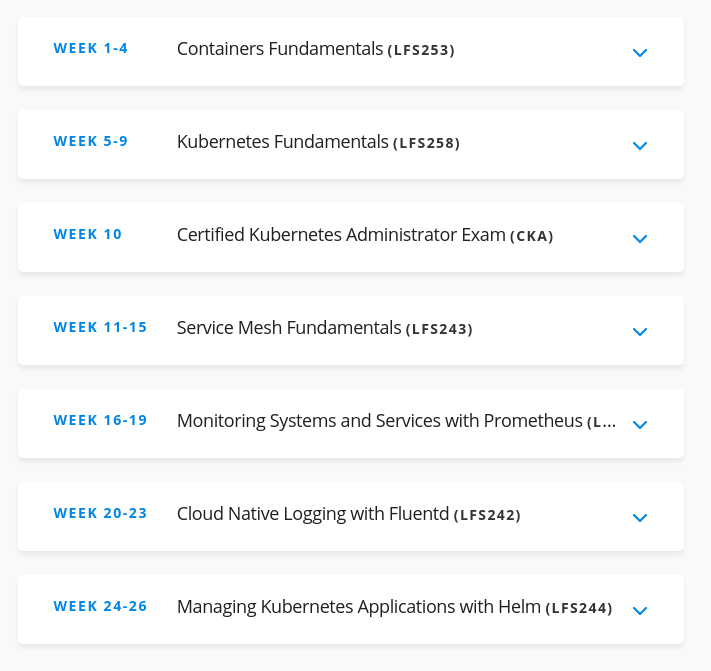Click the WEEK 10 label

88,234
